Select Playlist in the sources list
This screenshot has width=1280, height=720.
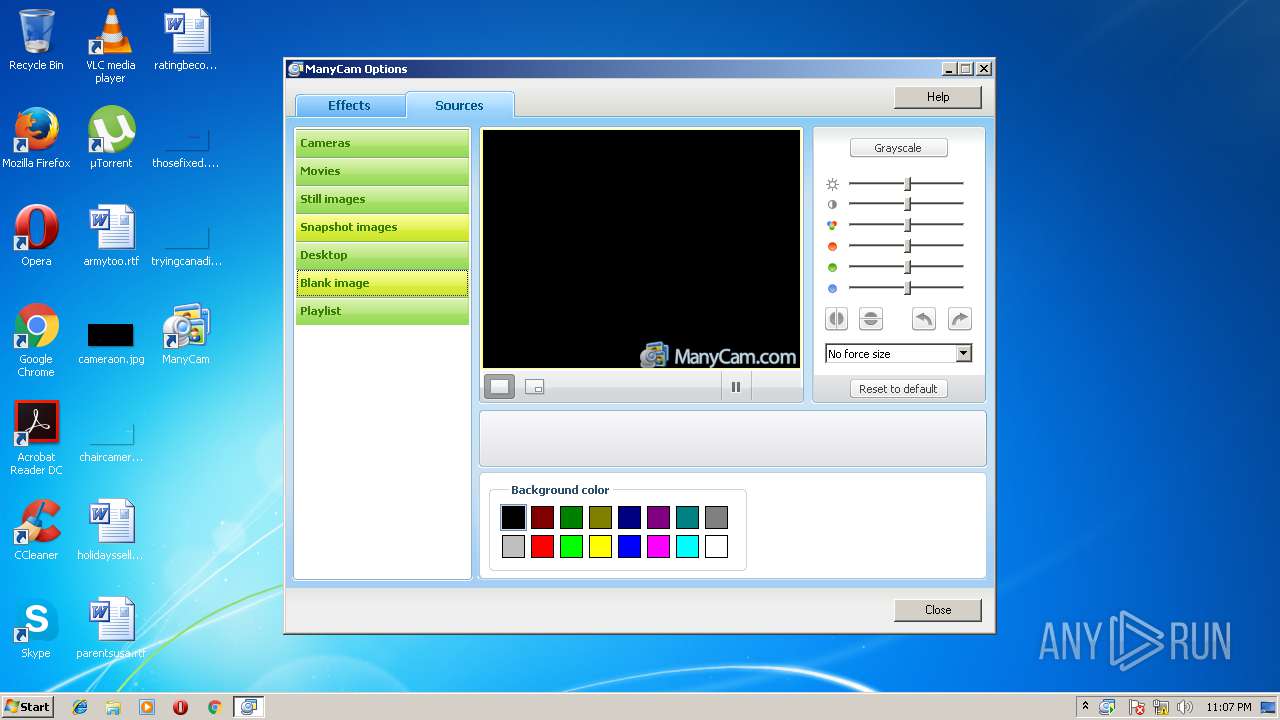pos(382,311)
